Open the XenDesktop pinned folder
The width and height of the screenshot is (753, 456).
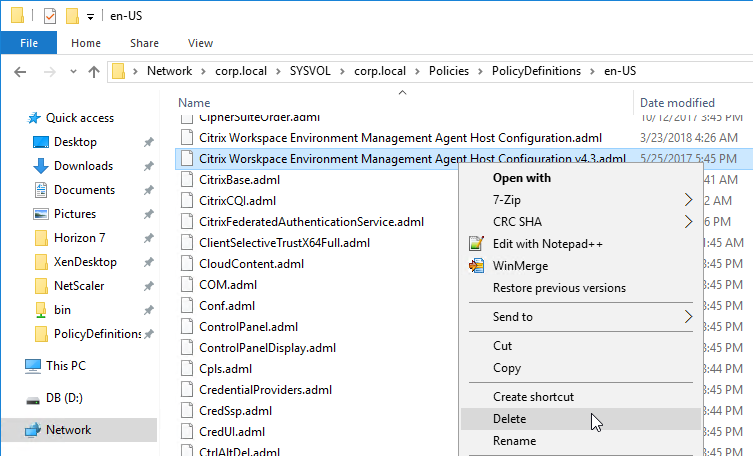point(85,262)
